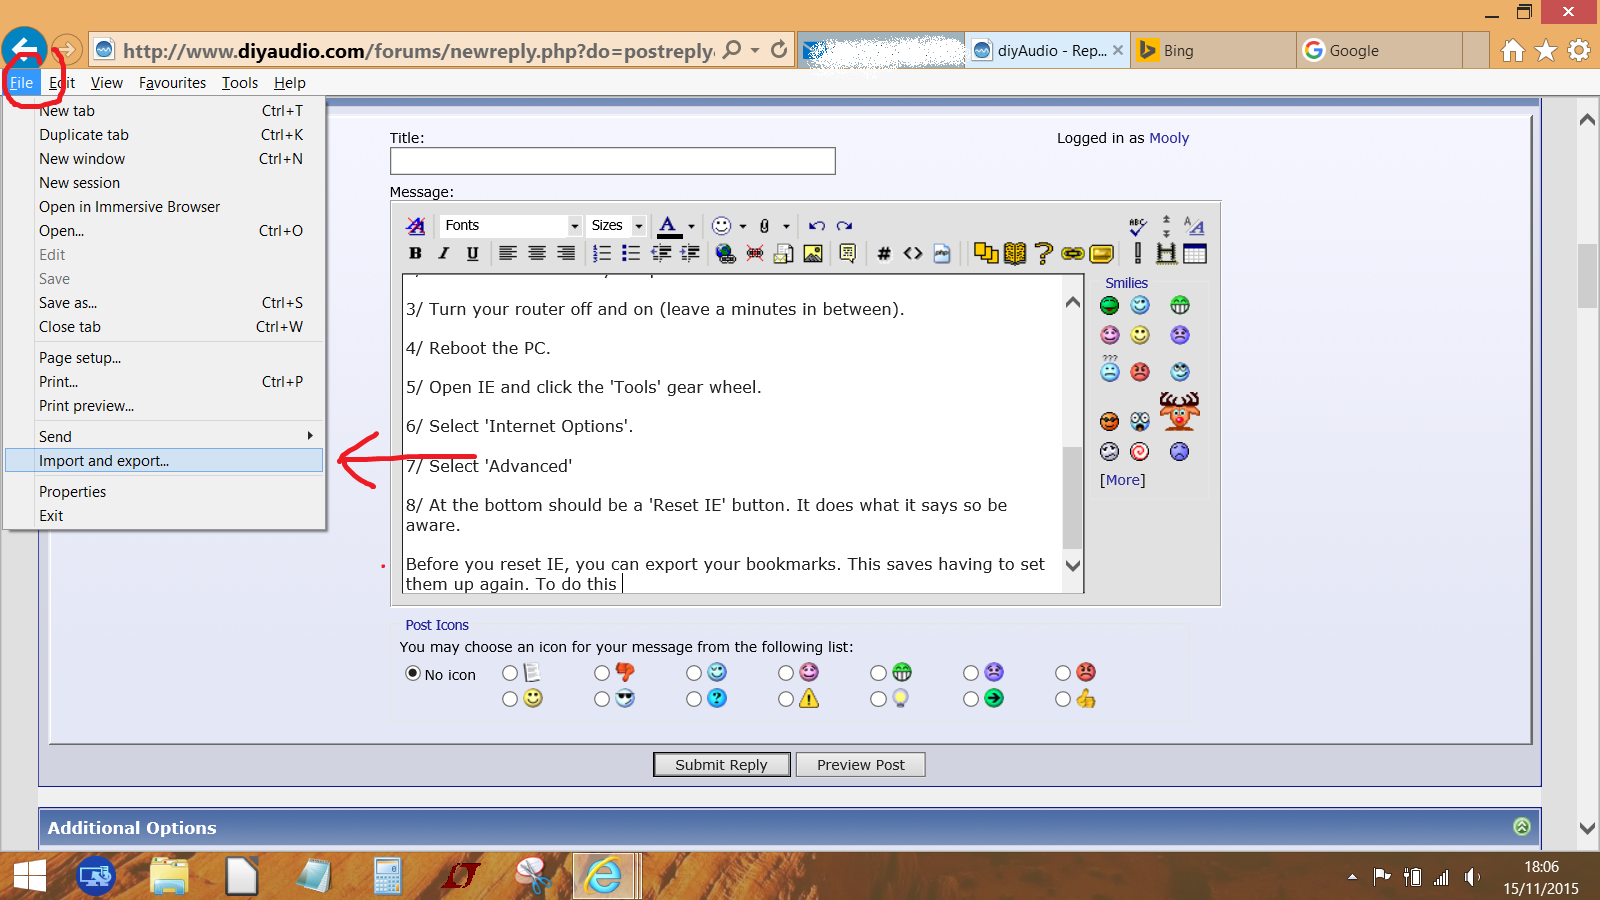1600x900 pixels.
Task: Select the blue question mark post icon radio
Action: click(694, 699)
